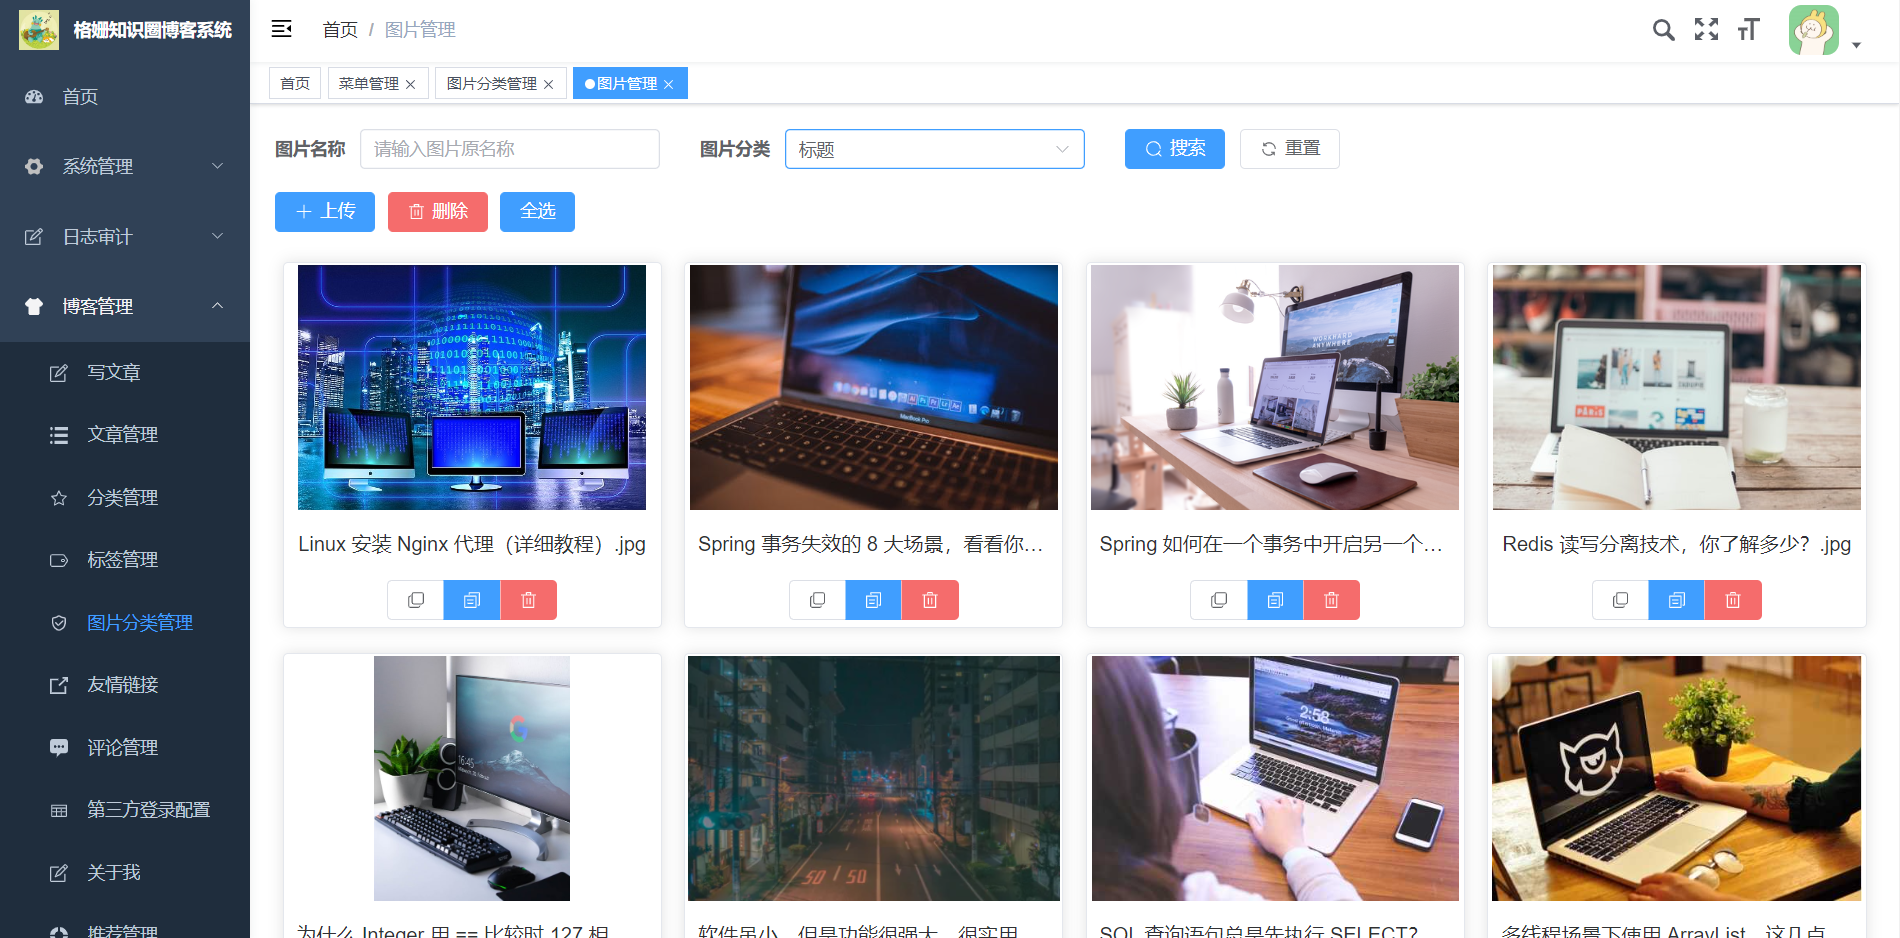The width and height of the screenshot is (1900, 938).
Task: Select the Redis 读写分离 thumbnail
Action: tap(1677, 387)
